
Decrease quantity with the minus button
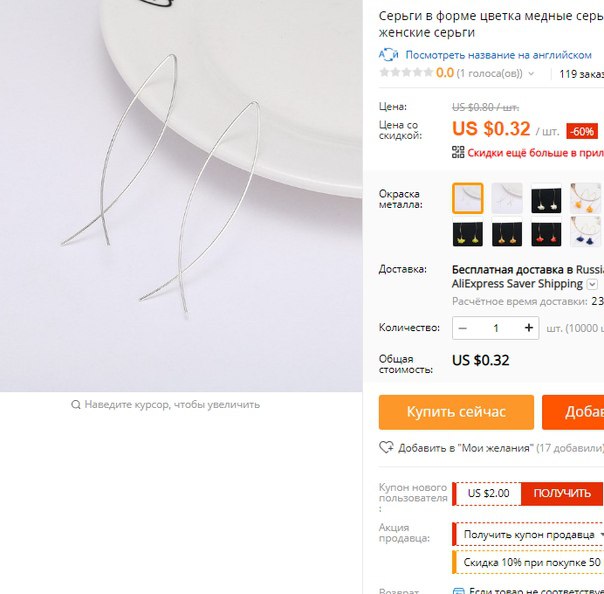coord(463,328)
